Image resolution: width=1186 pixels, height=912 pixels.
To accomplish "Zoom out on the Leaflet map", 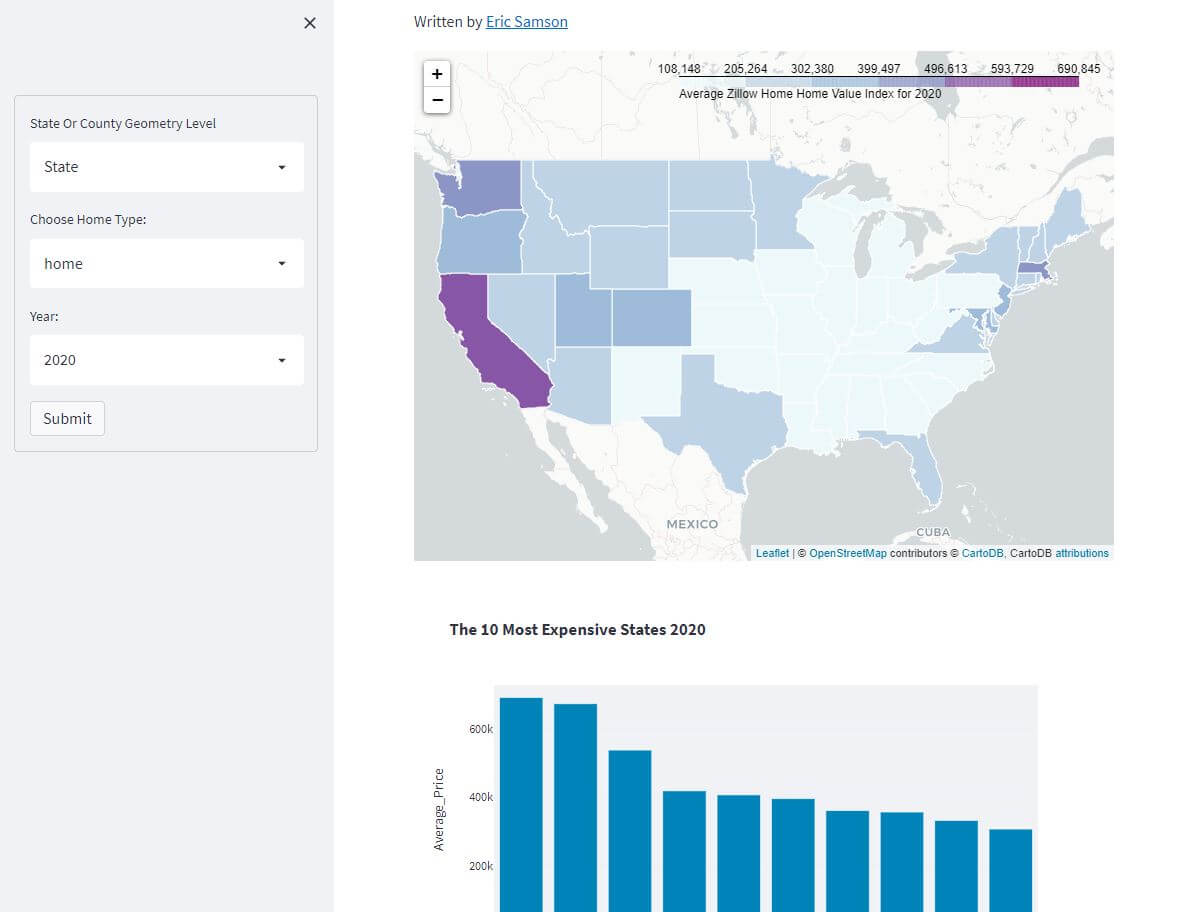I will 437,100.
